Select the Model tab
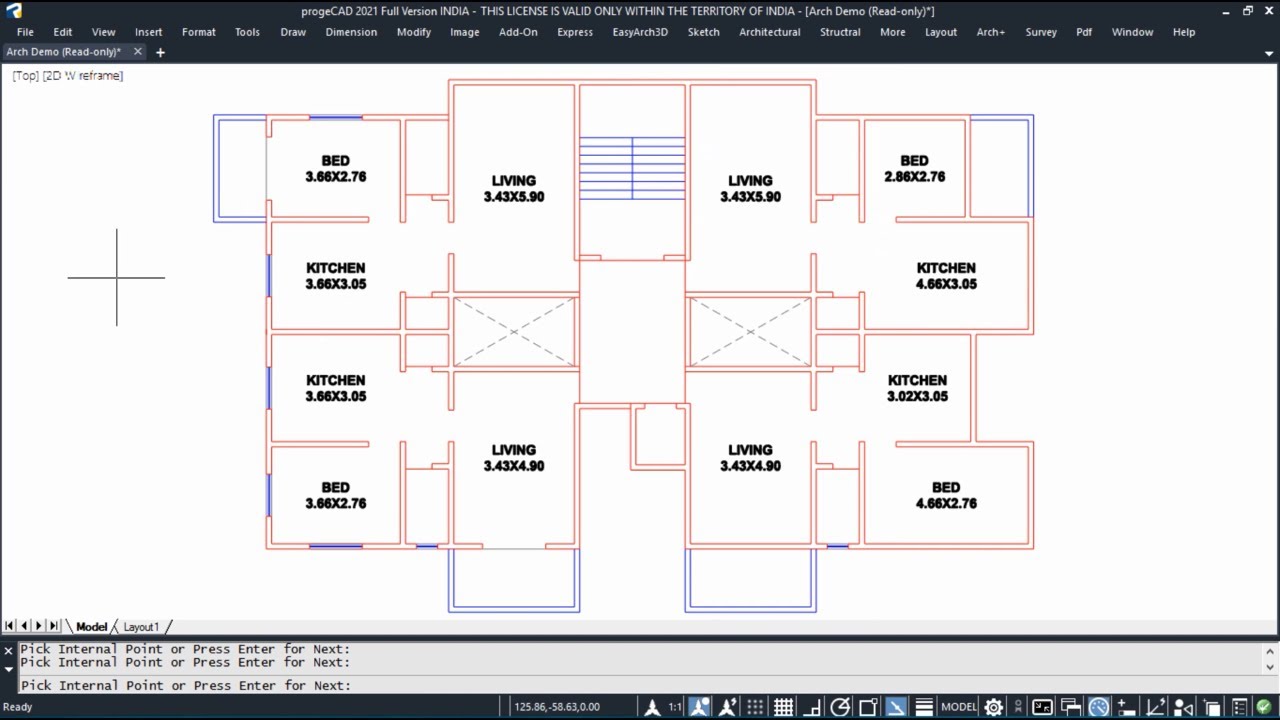 click(91, 627)
